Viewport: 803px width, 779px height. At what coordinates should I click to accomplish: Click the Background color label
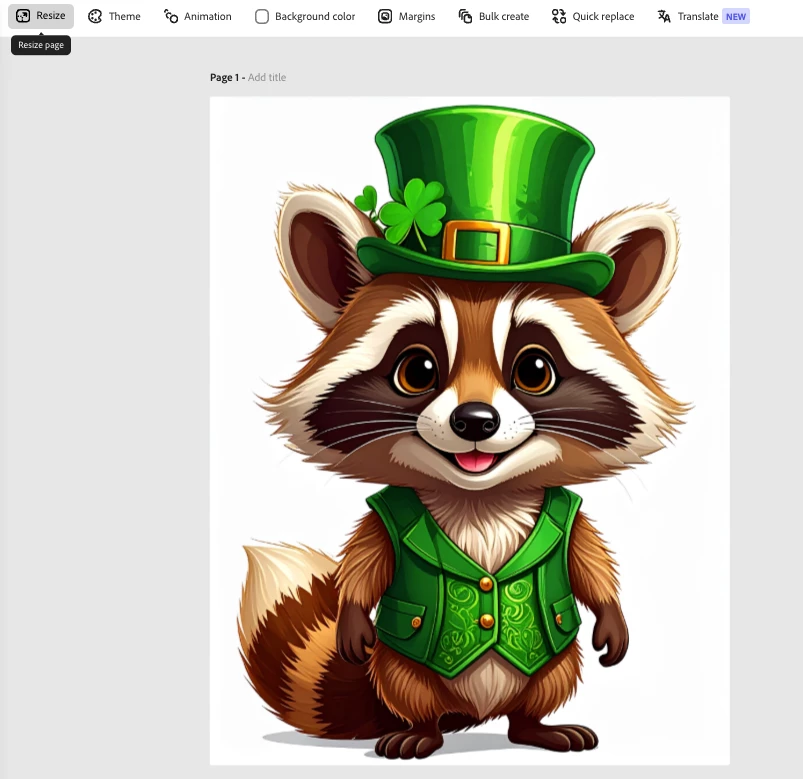click(315, 16)
